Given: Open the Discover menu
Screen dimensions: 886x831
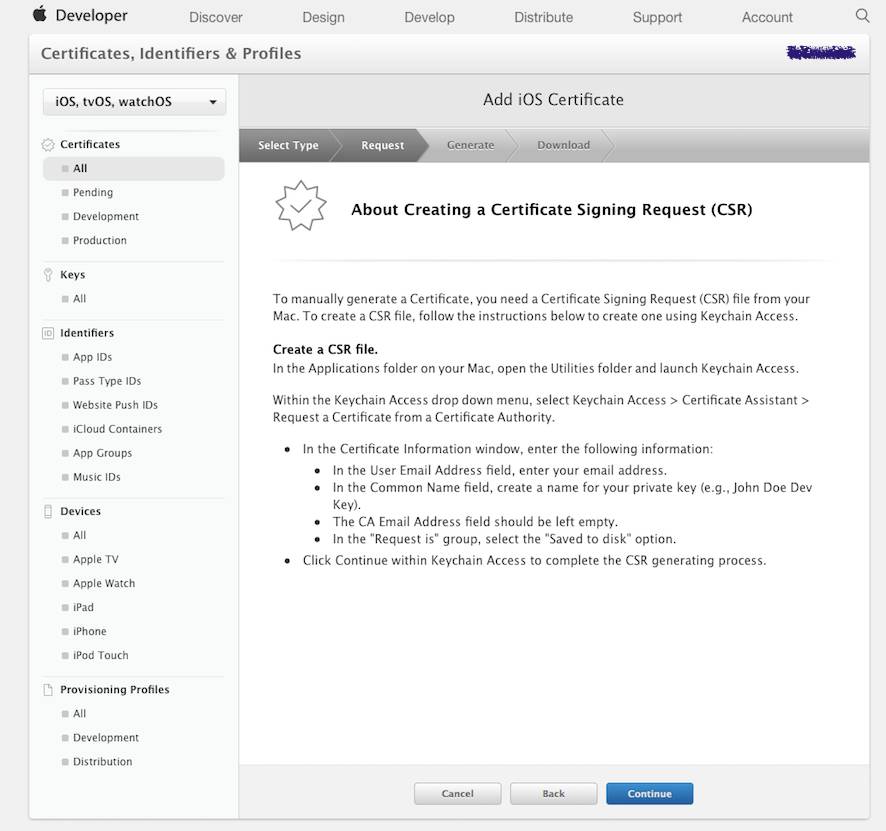Looking at the screenshot, I should point(215,18).
